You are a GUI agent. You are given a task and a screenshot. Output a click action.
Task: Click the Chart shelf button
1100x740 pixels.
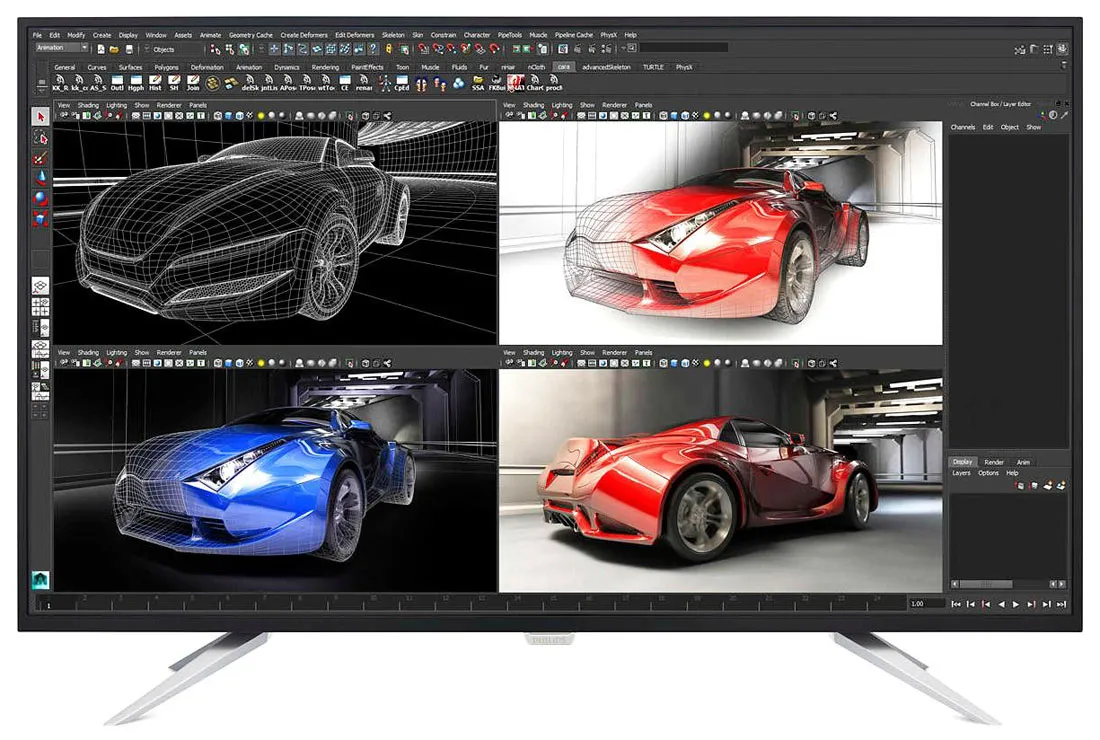coord(535,83)
